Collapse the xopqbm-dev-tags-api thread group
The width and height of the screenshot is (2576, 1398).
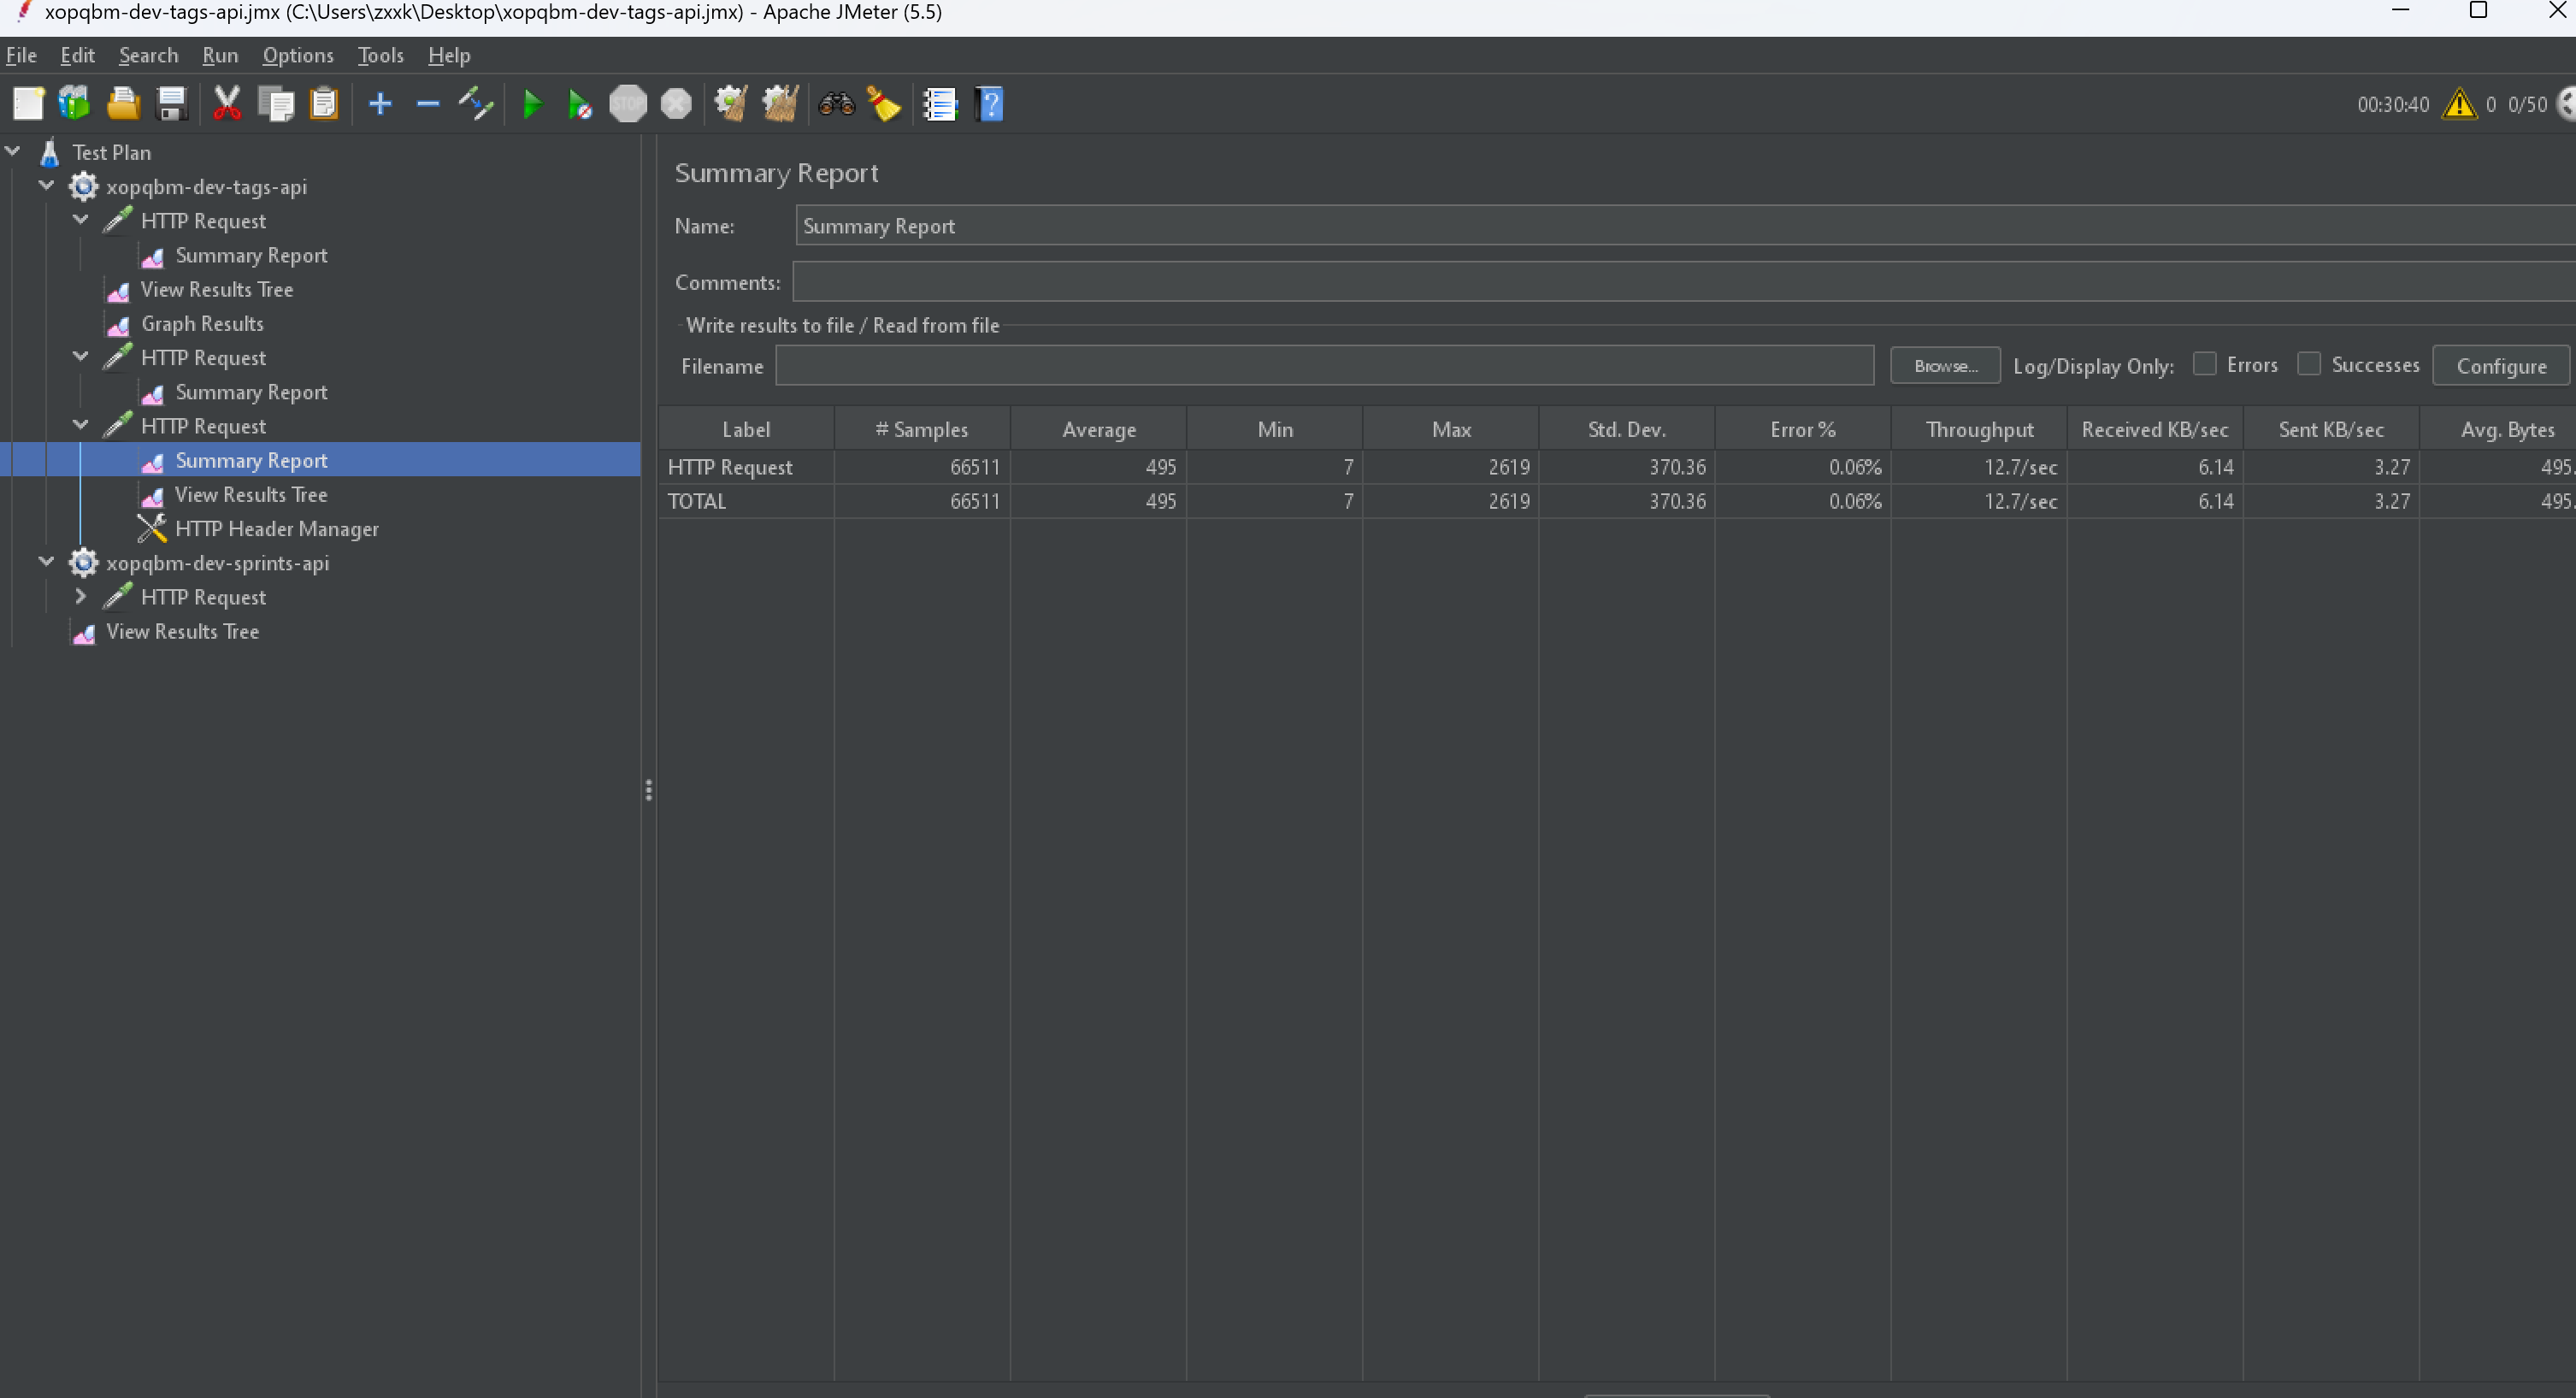click(x=46, y=186)
